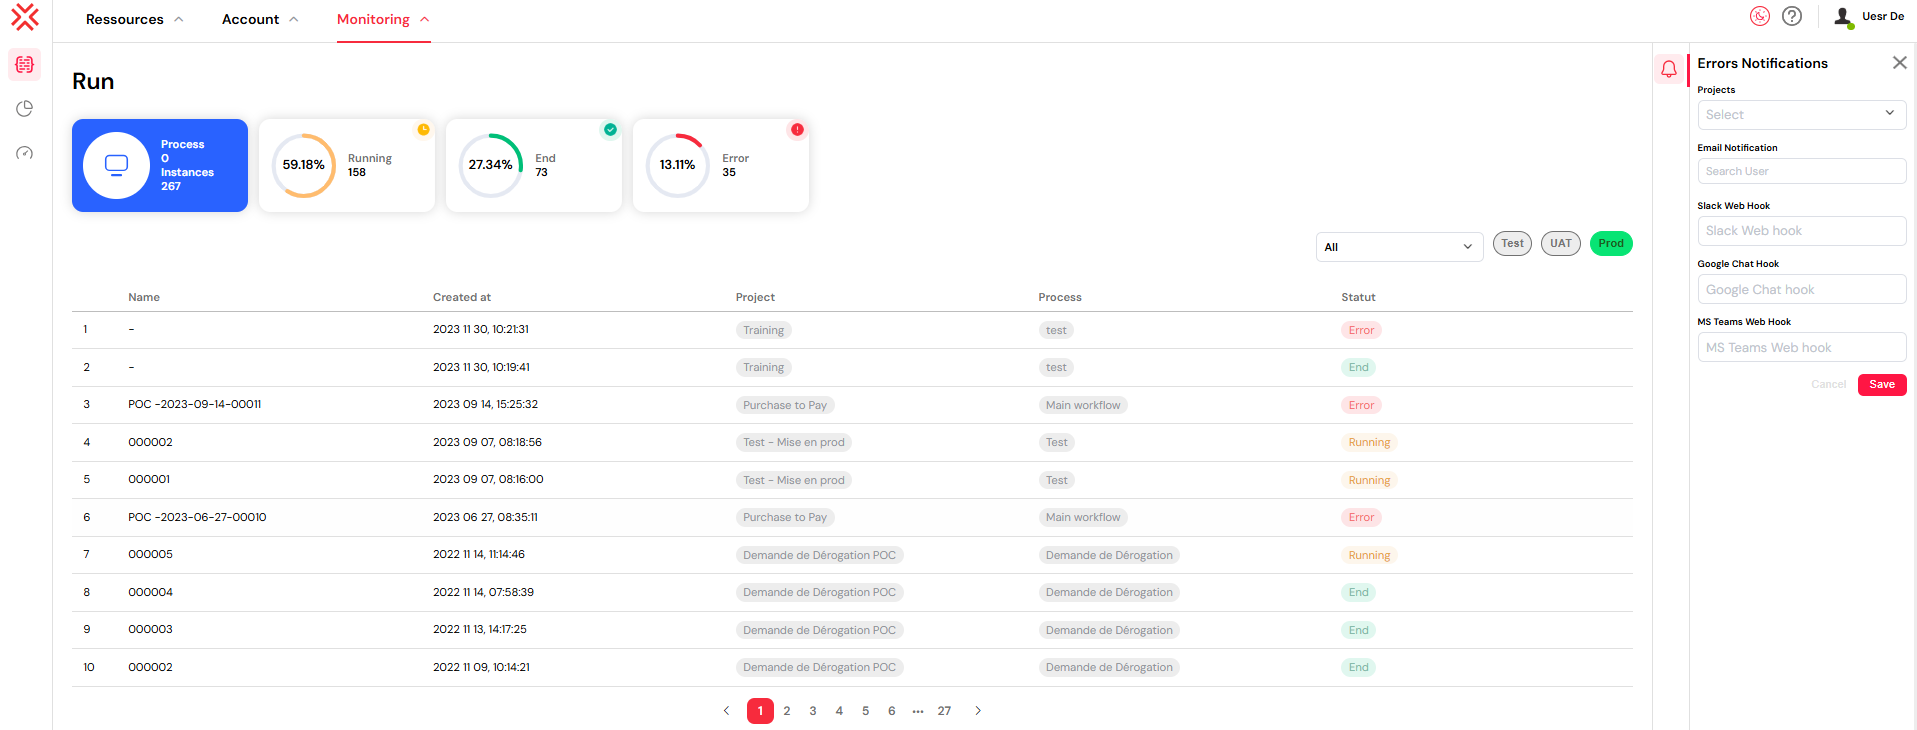This screenshot has height=730, width=1917.
Task: Expand the Account menu
Action: pyautogui.click(x=260, y=19)
